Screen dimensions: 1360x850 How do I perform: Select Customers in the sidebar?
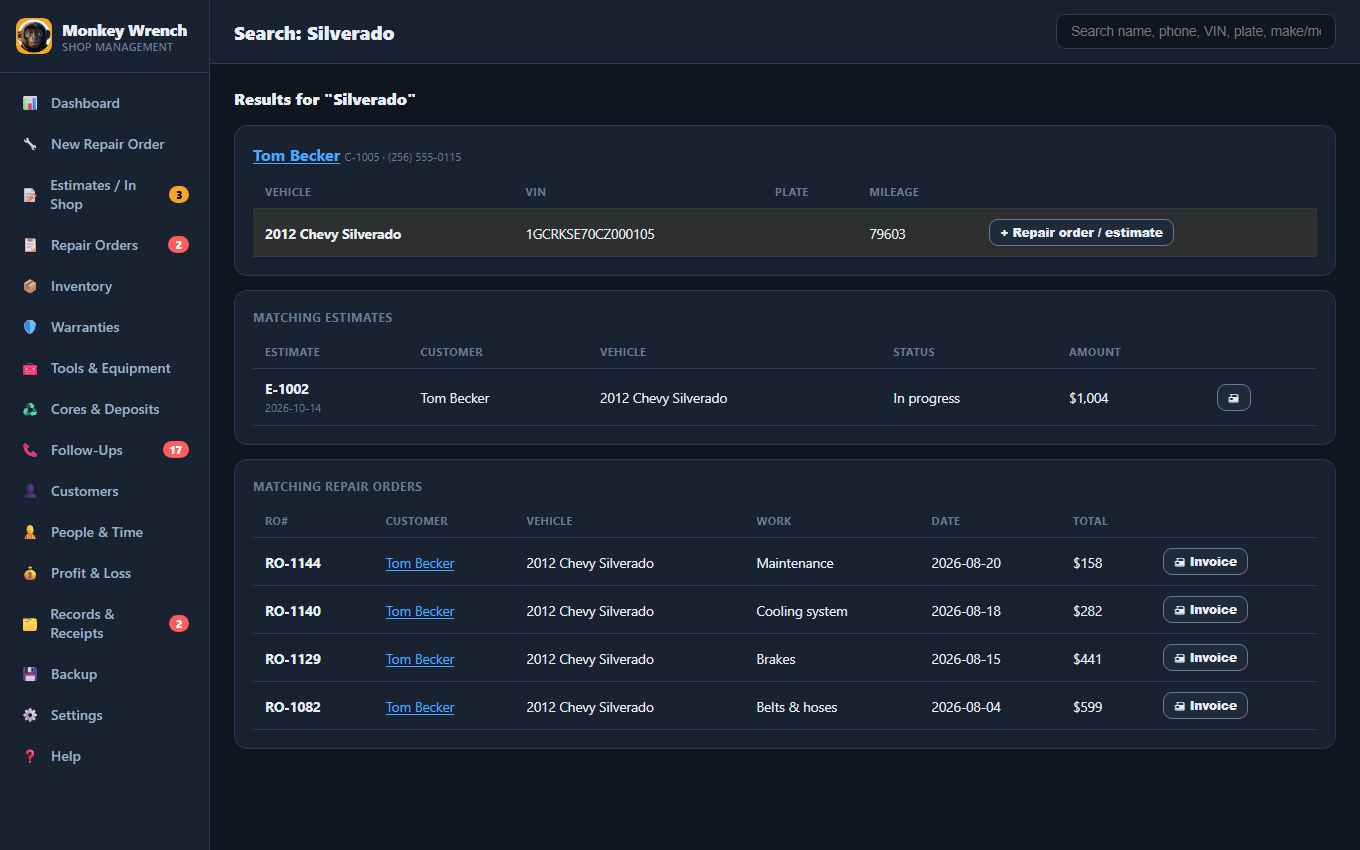(x=104, y=491)
